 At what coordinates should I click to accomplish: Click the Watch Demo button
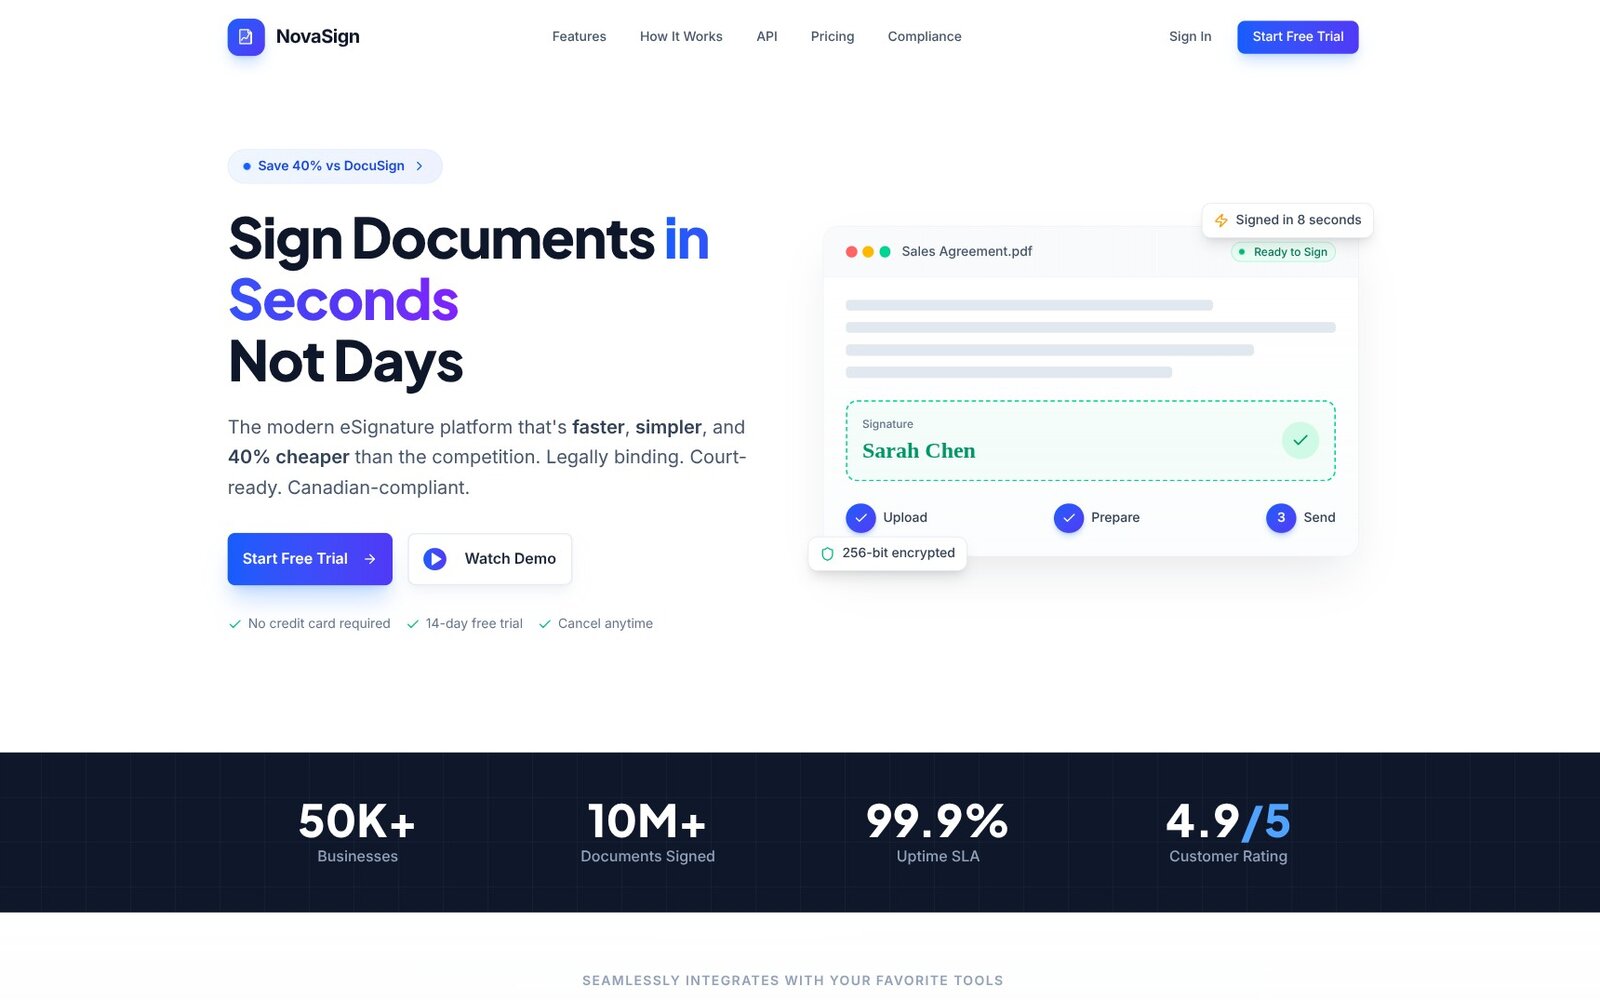(490, 559)
